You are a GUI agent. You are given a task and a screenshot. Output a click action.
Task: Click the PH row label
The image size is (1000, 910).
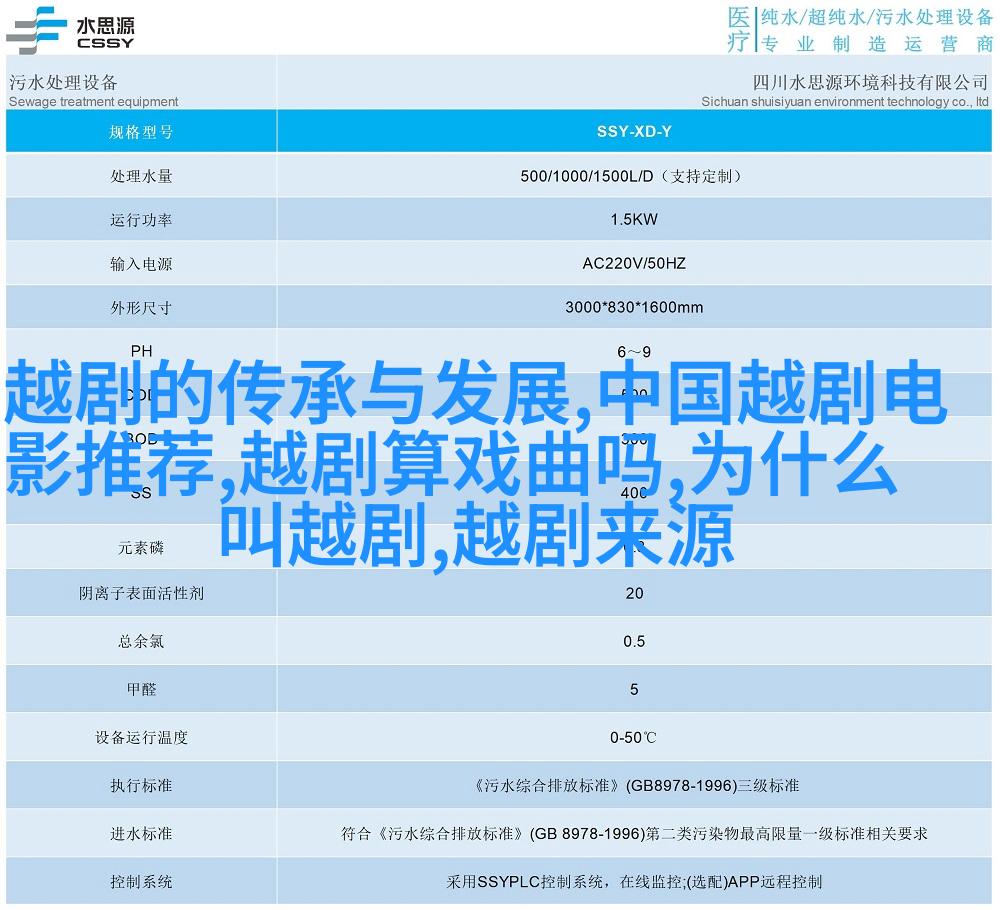[x=141, y=351]
